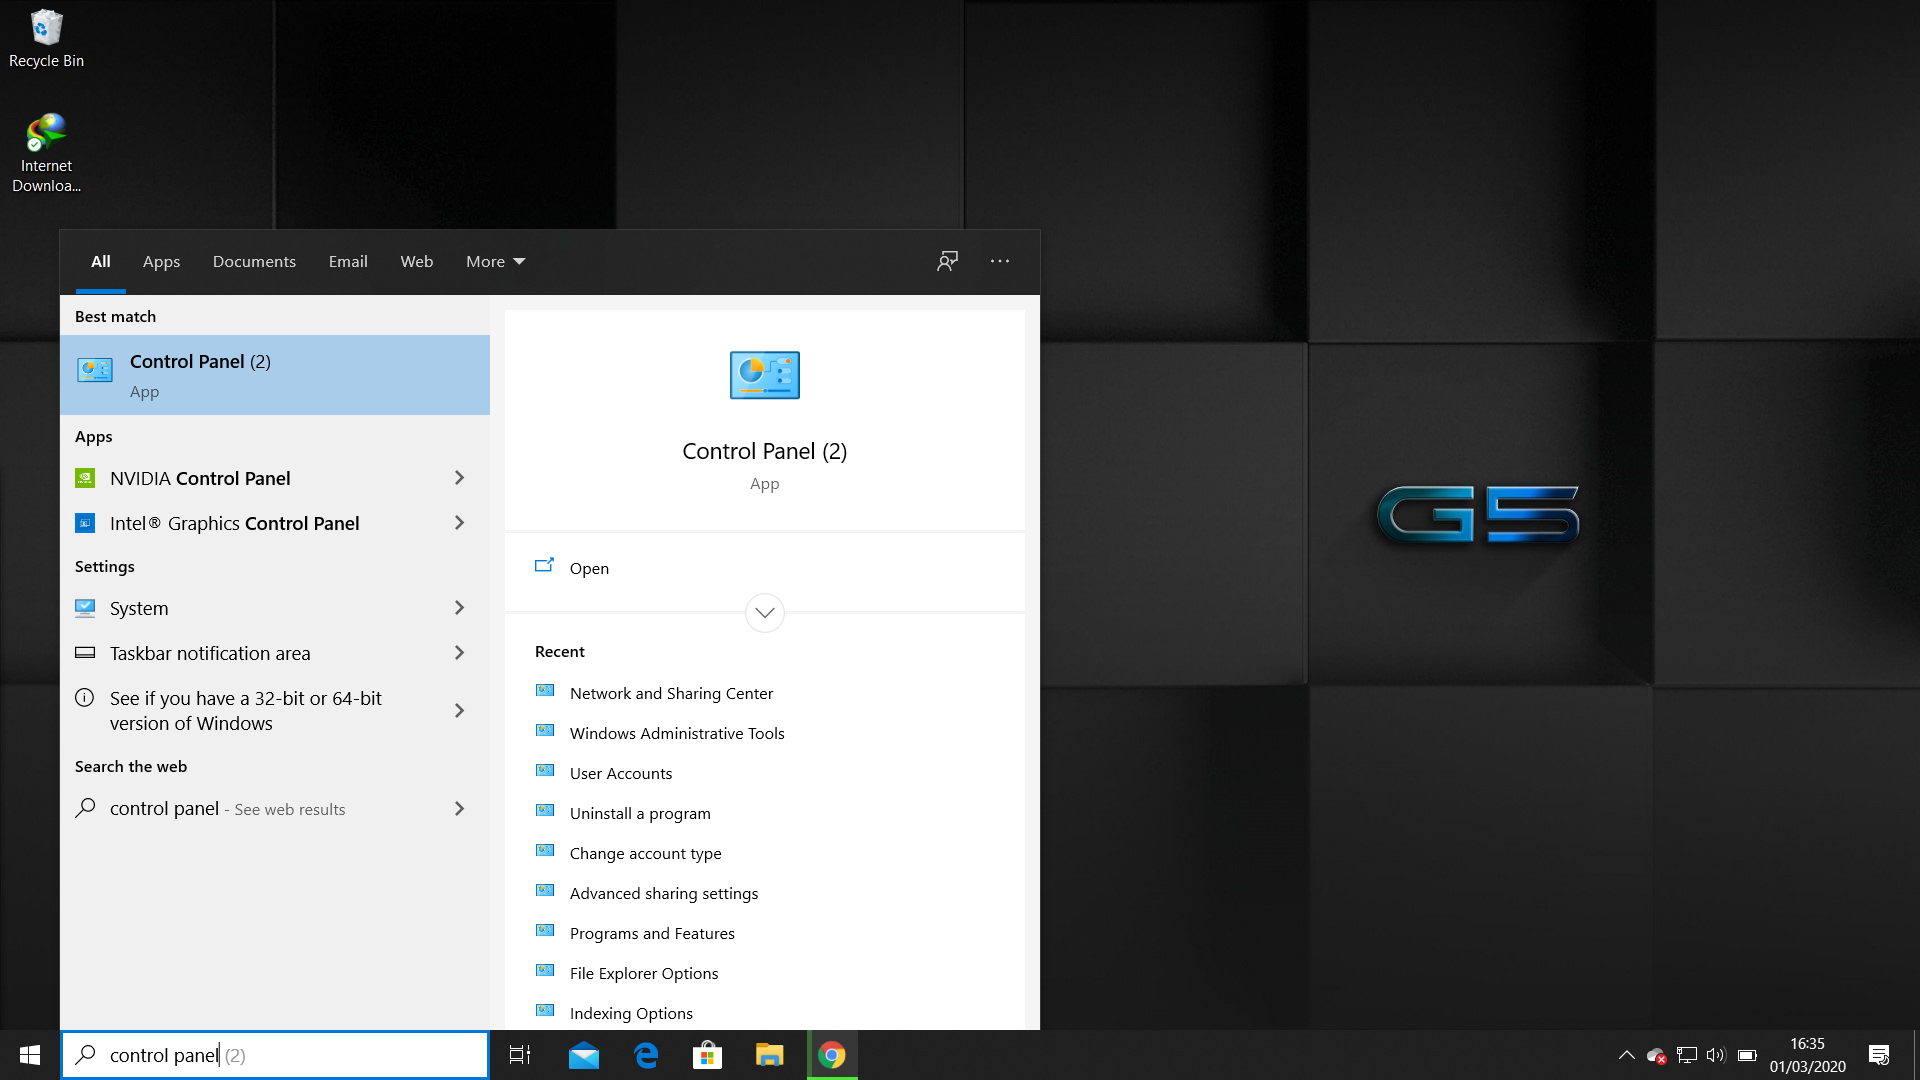Click the web search magnifier icon
Screen dimensions: 1920x1080
[85, 807]
